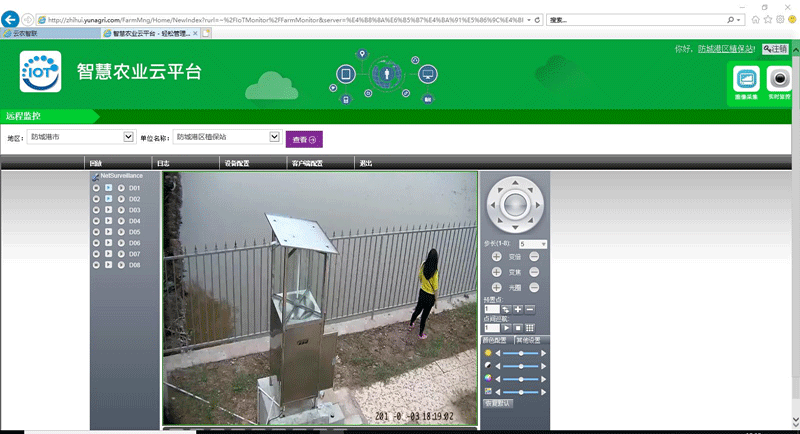Click the purple 查看 view button

coord(304,140)
